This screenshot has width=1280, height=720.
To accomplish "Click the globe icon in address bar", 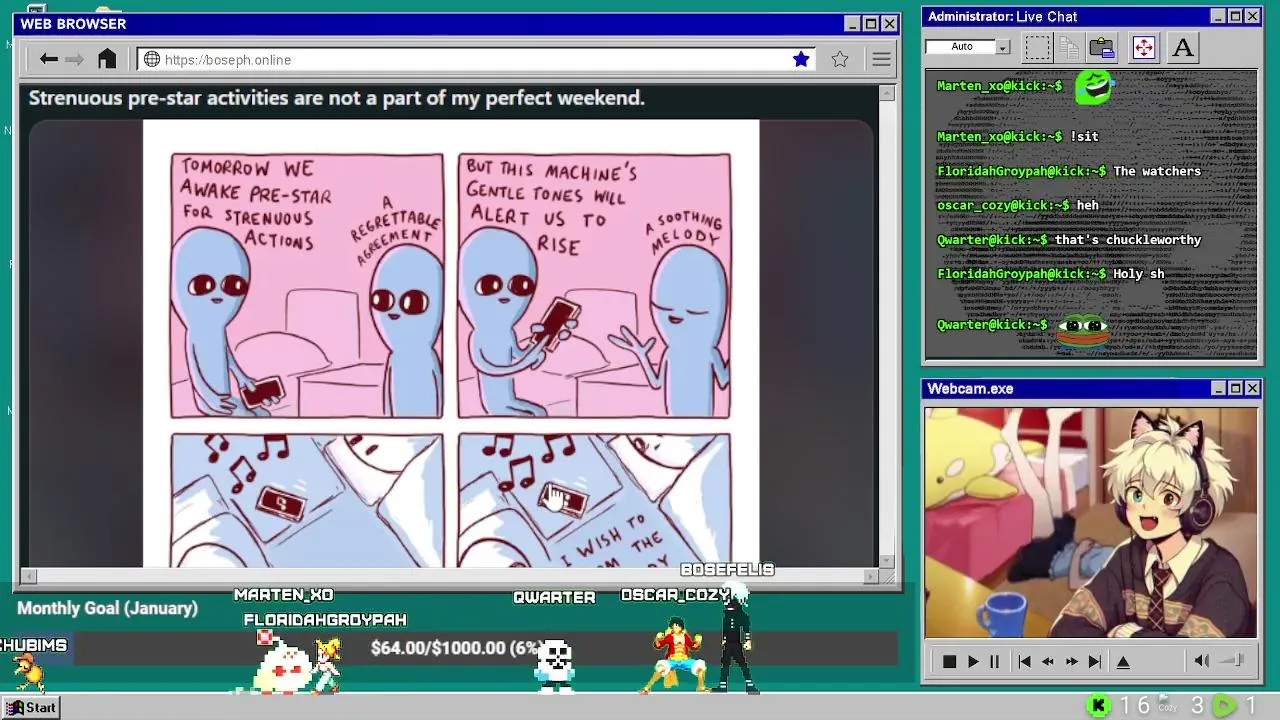I will tap(152, 60).
